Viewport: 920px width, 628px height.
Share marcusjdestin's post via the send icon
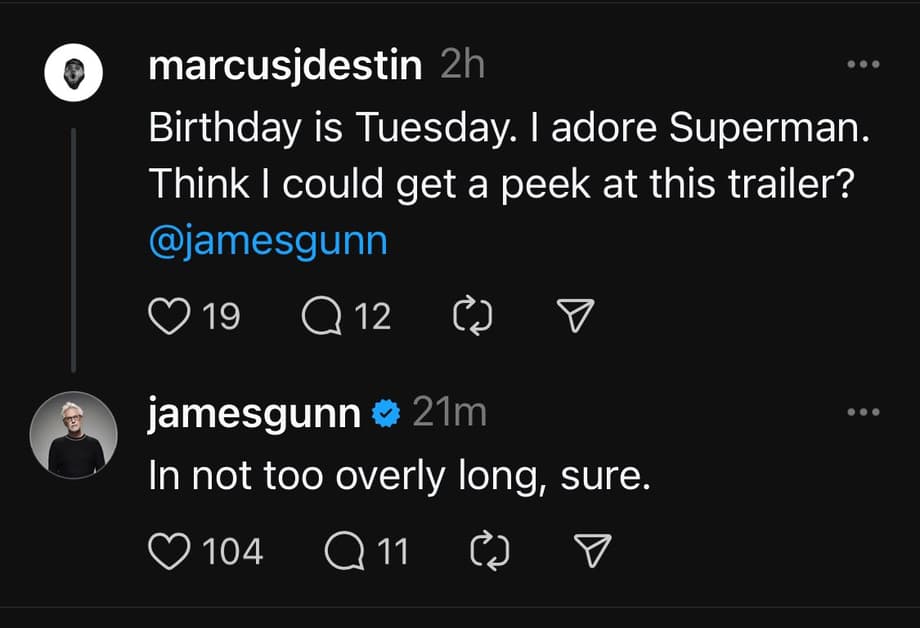(575, 317)
